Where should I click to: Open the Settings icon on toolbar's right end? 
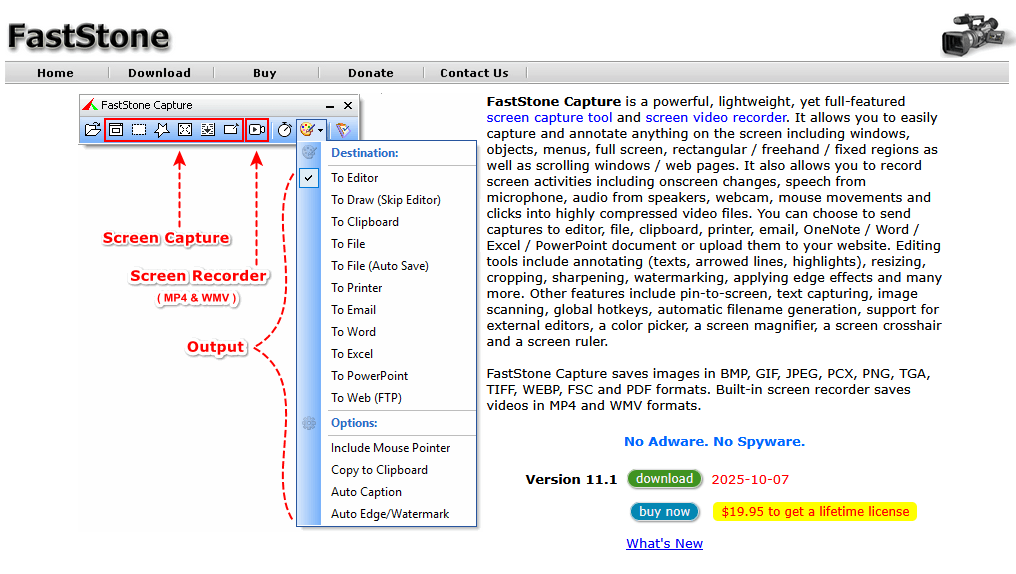coord(342,129)
